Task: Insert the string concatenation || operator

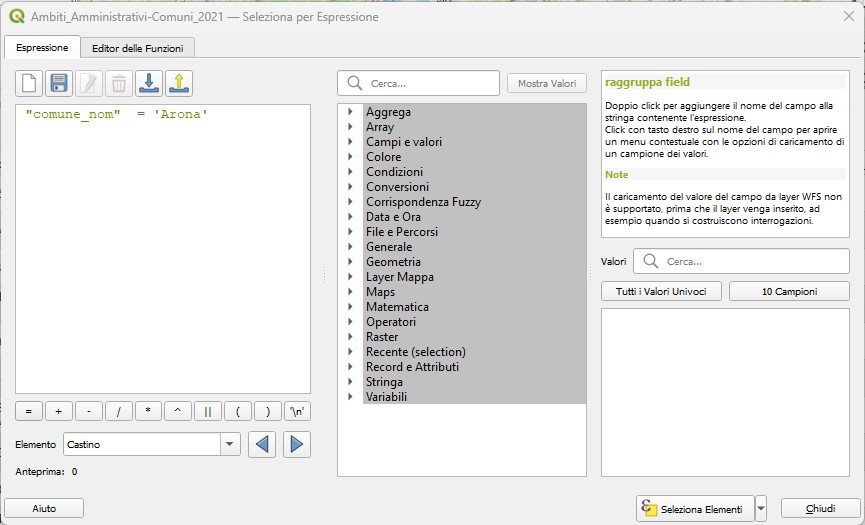Action: [208, 411]
